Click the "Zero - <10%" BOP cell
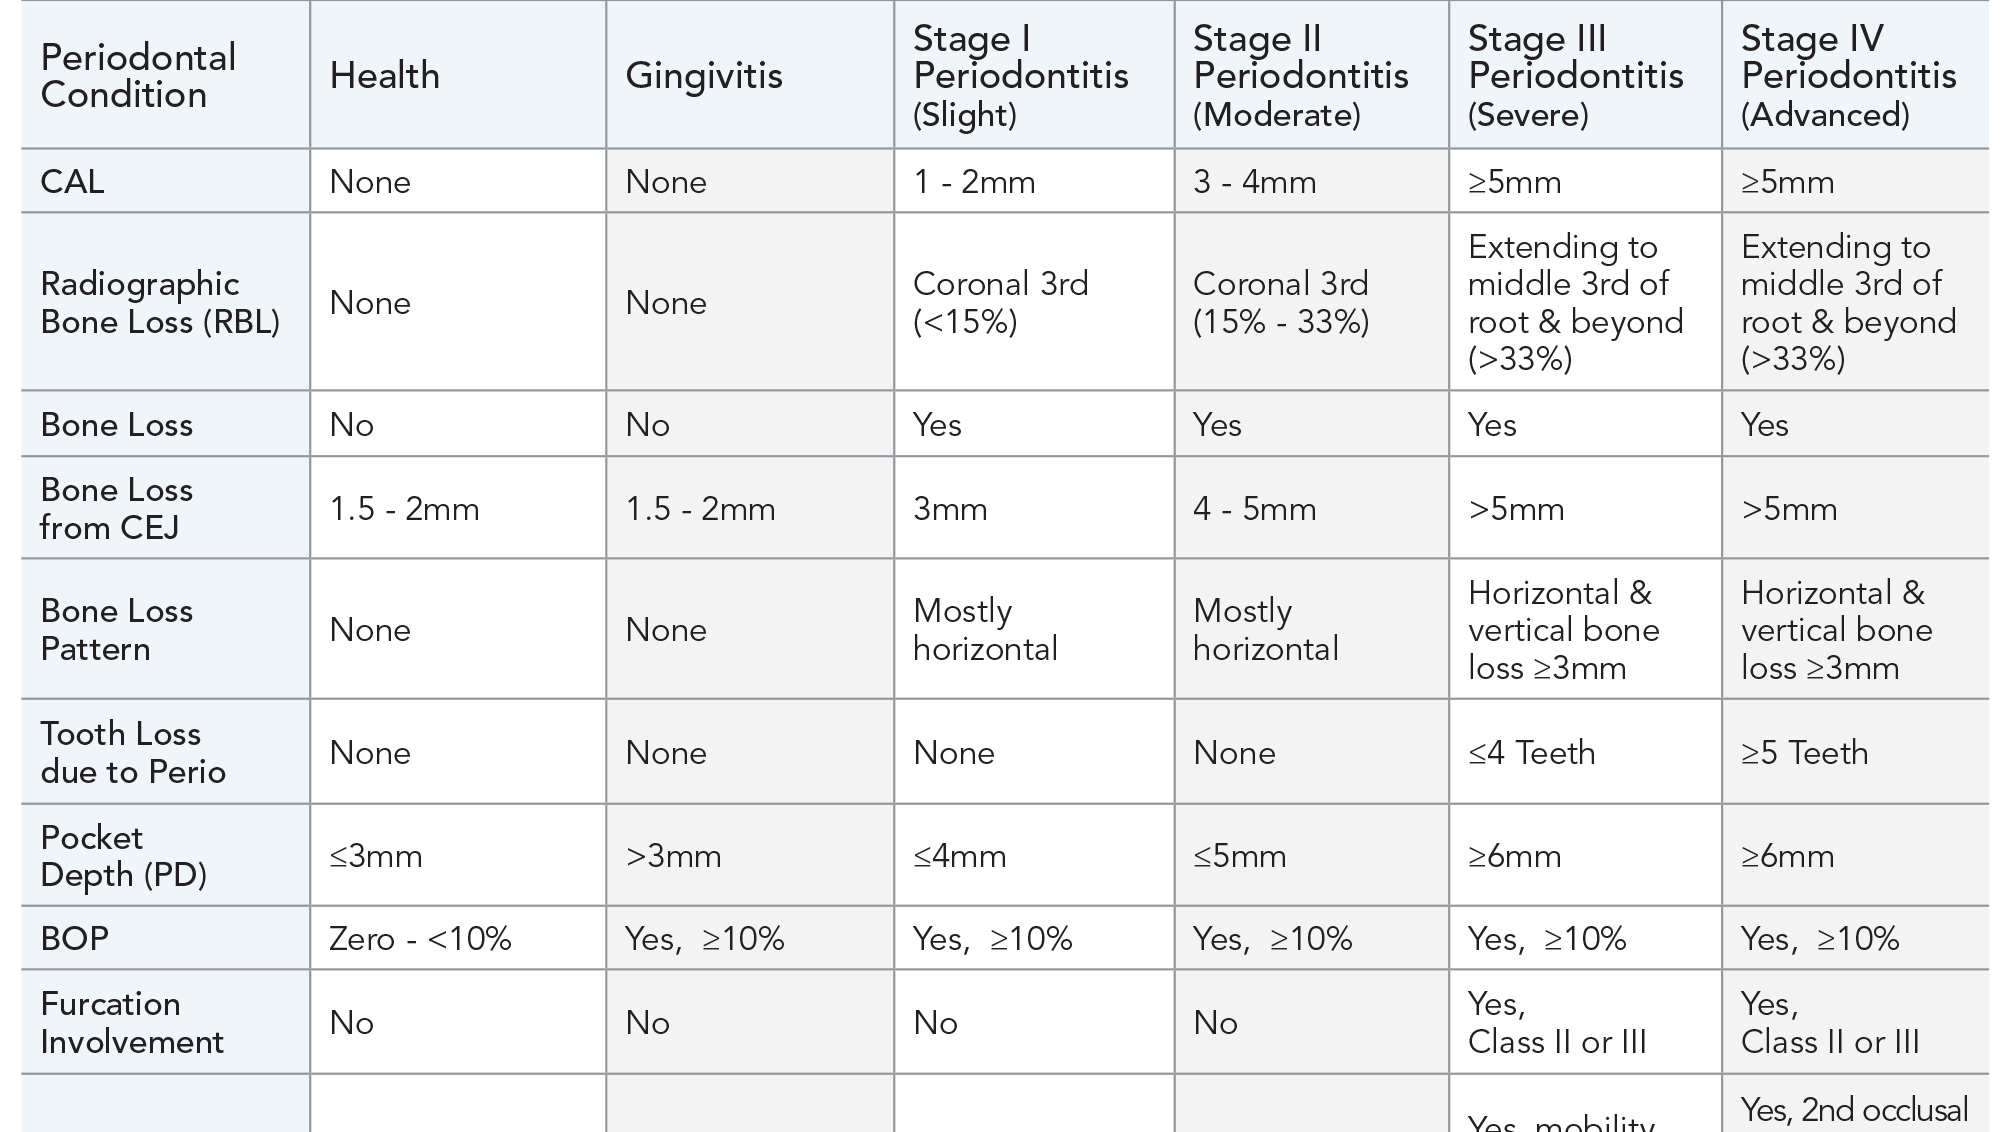Viewport: 2012px width, 1132px height. [x=420, y=939]
